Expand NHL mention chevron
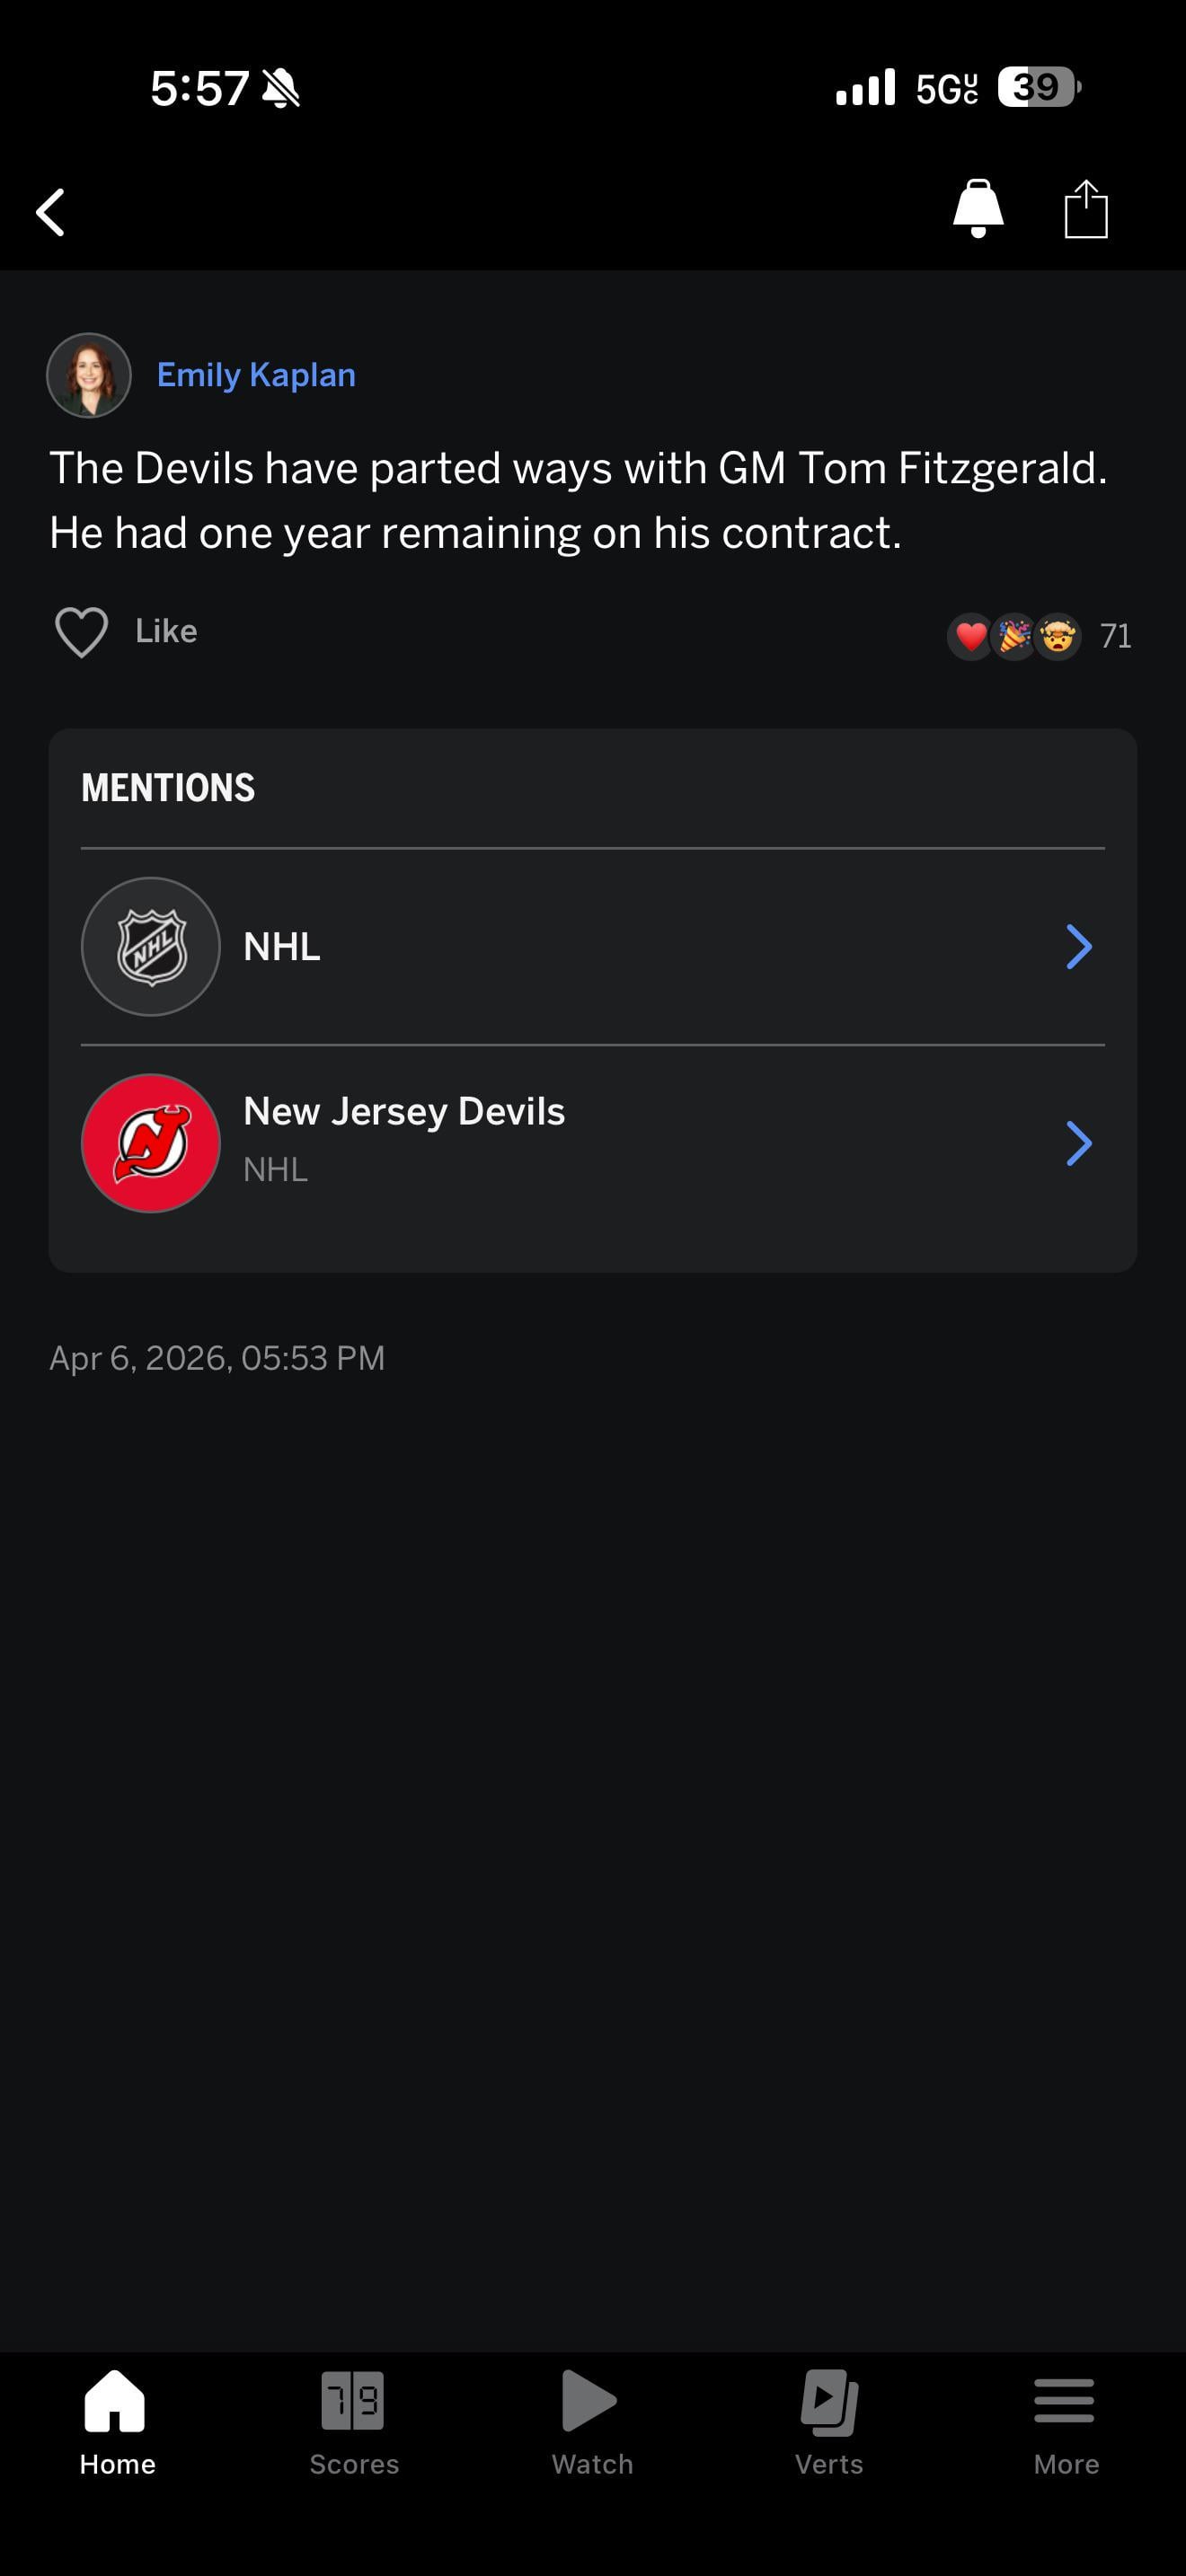1186x2576 pixels. coord(1078,947)
